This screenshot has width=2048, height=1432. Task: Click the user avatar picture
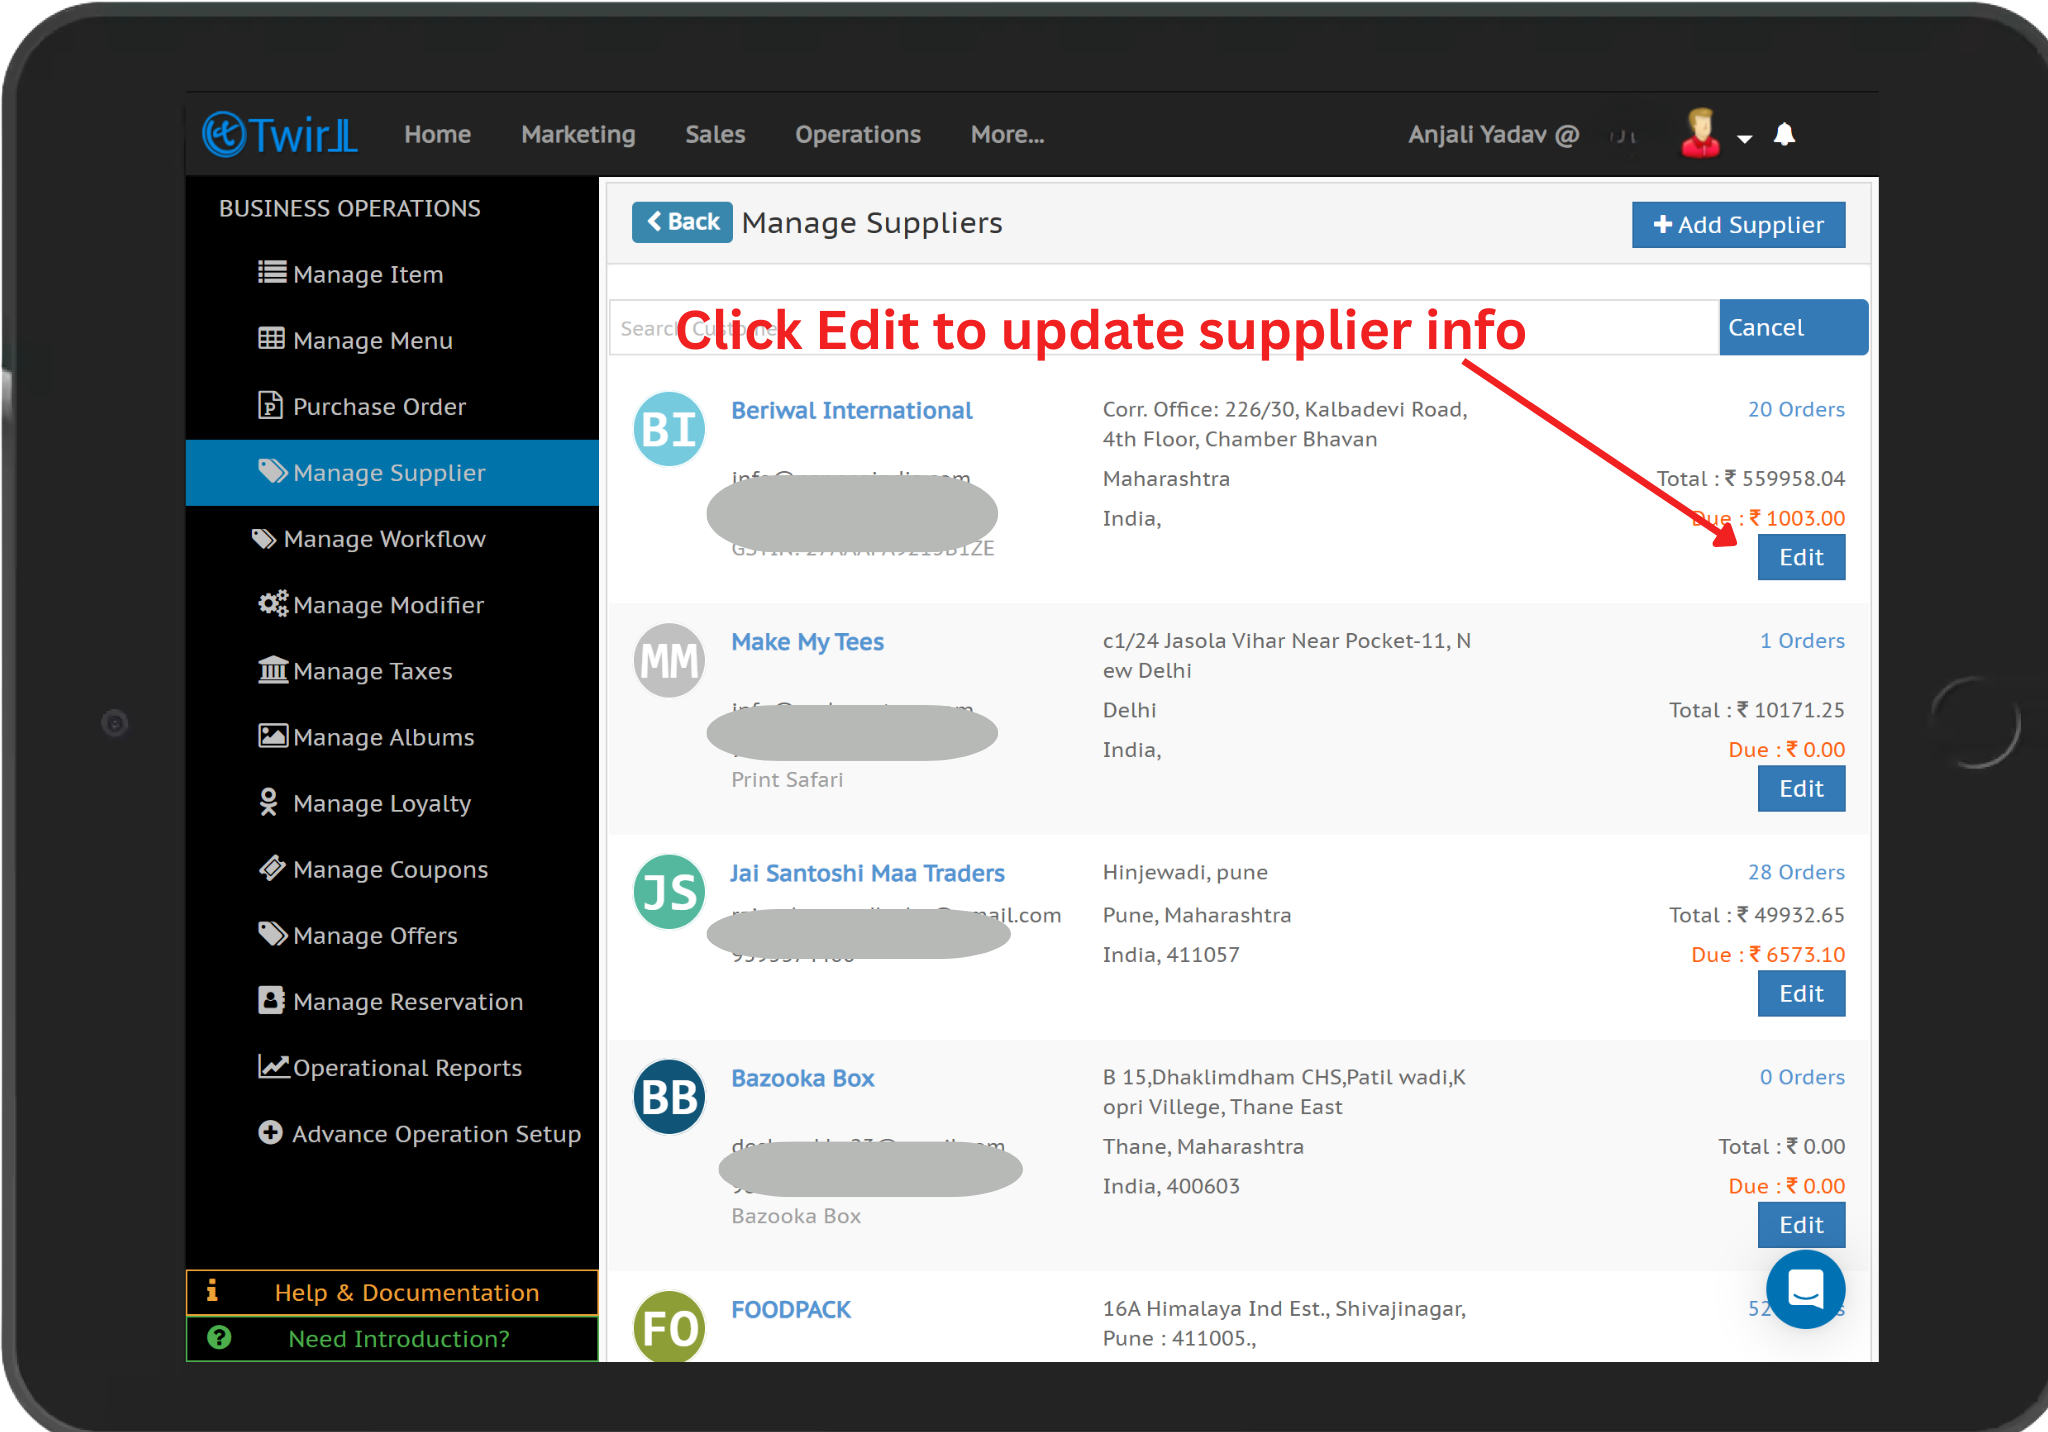(1699, 133)
